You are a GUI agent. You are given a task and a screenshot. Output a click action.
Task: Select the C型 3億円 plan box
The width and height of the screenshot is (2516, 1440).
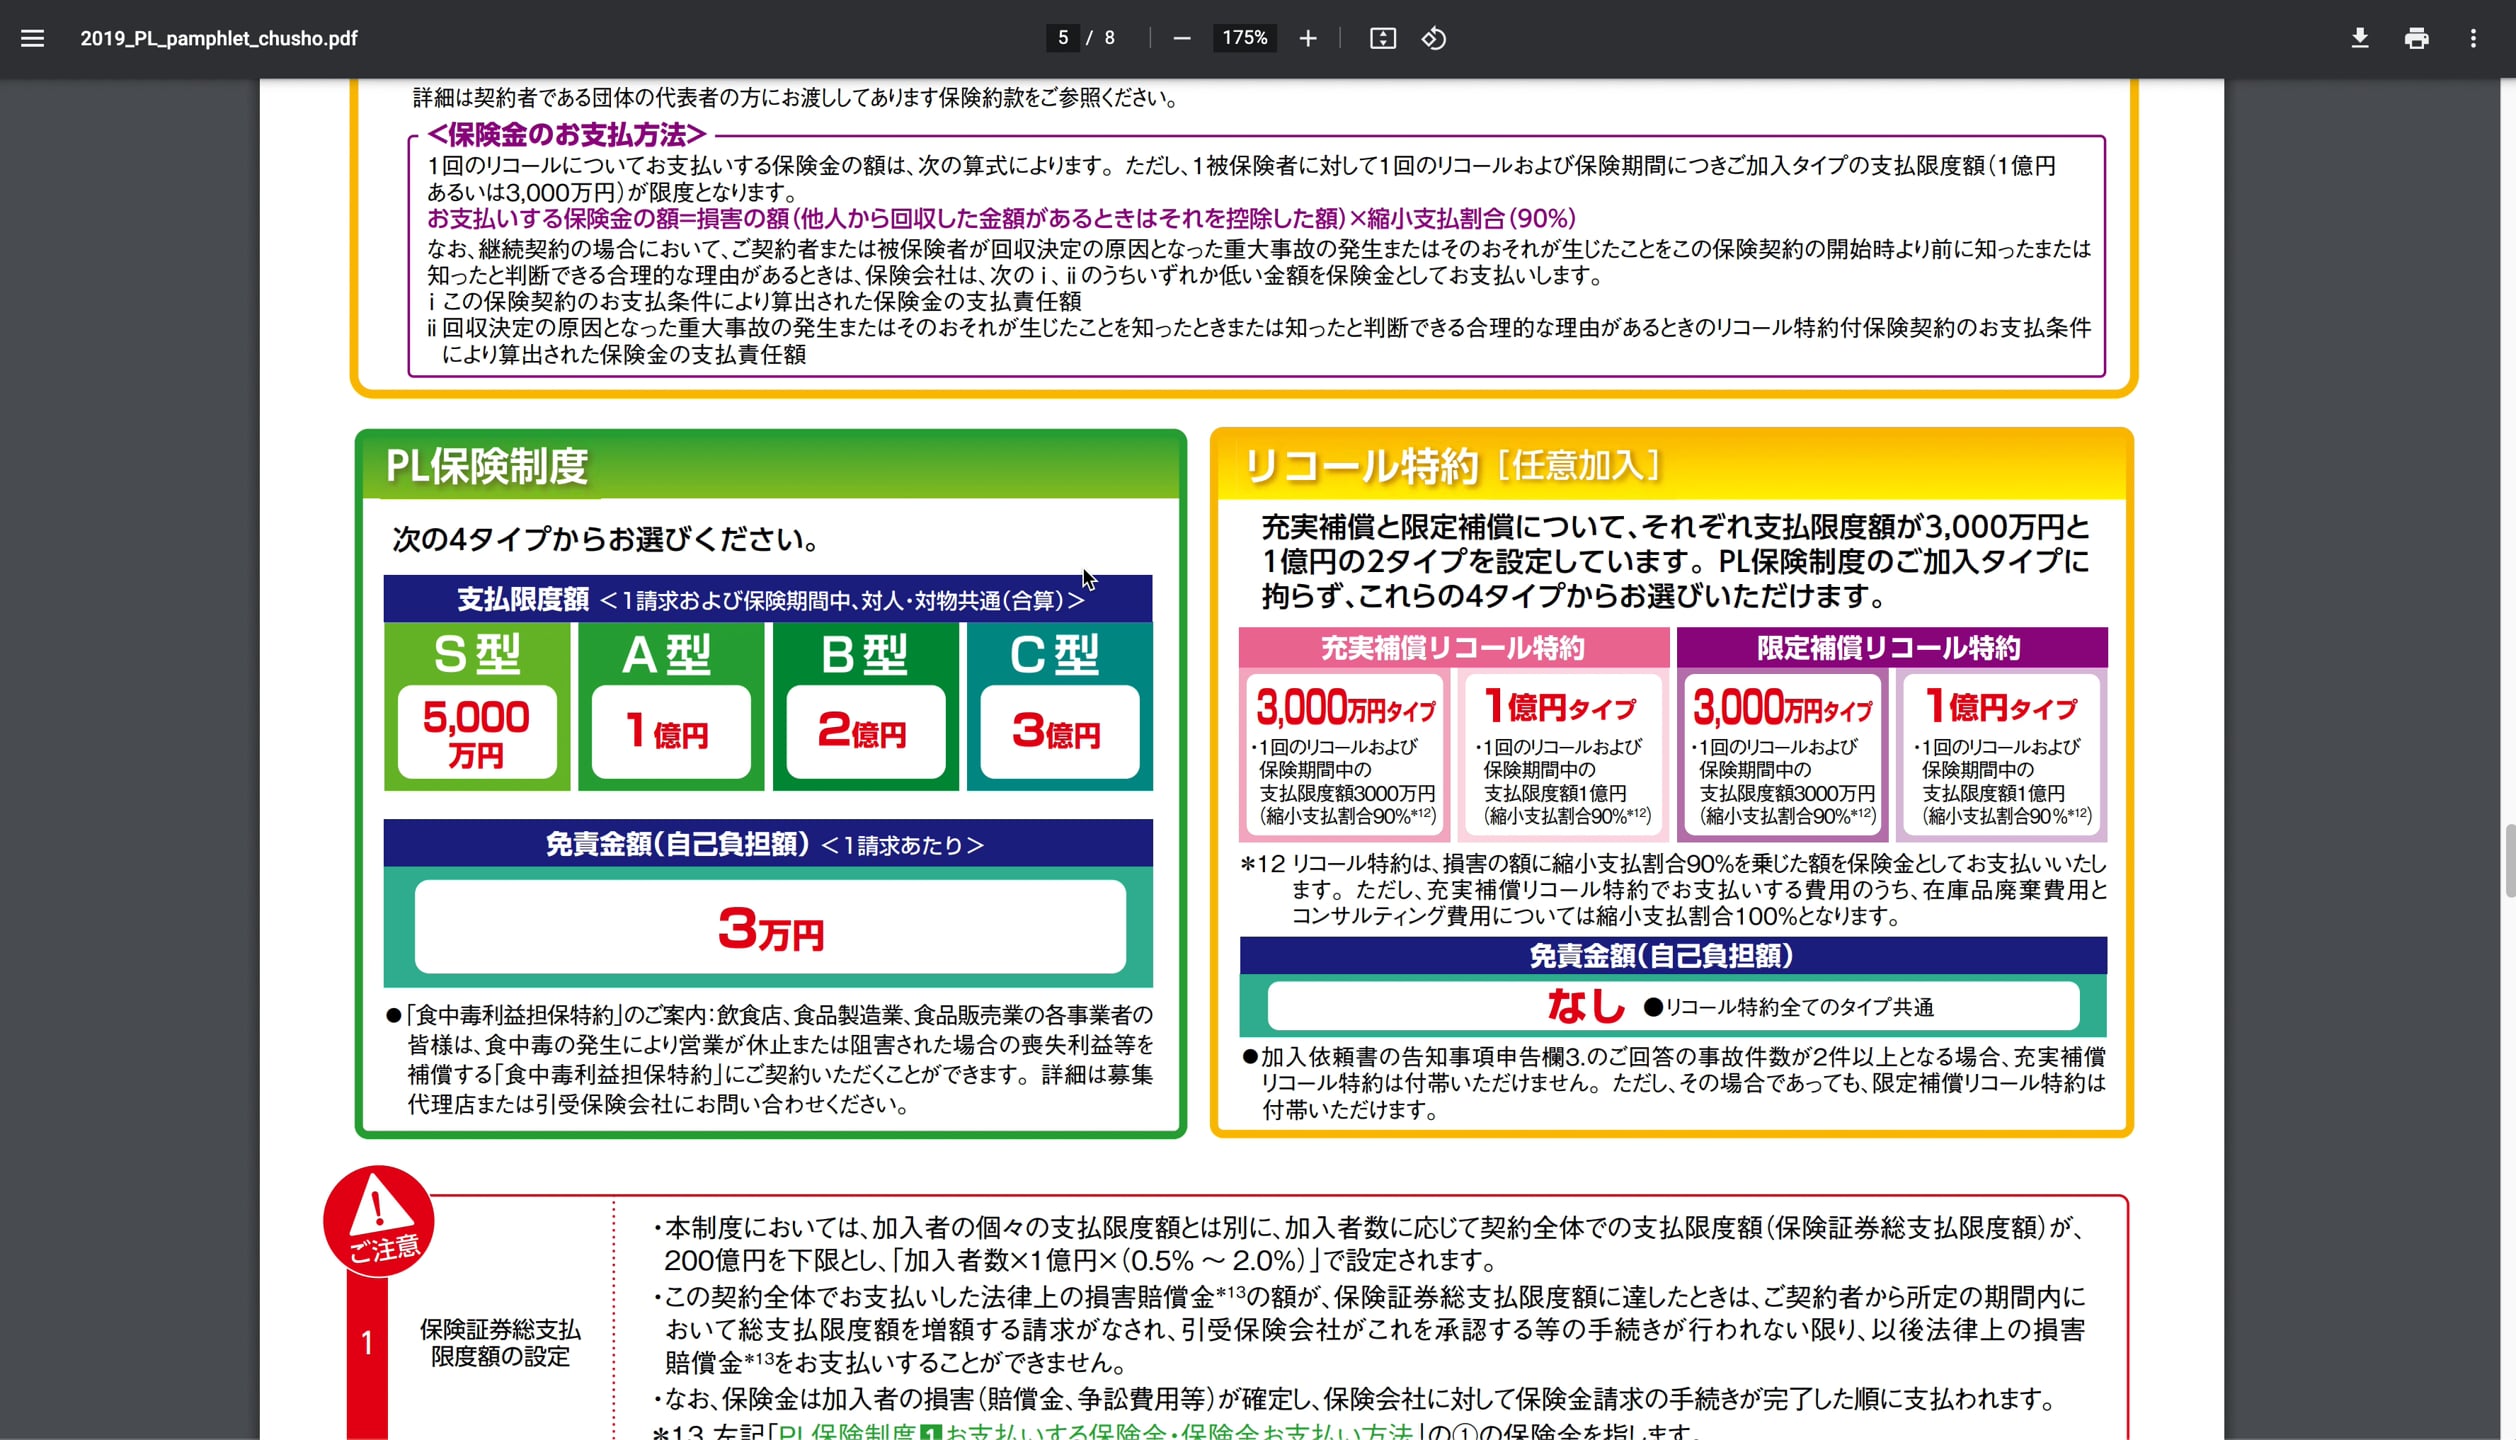point(1059,706)
